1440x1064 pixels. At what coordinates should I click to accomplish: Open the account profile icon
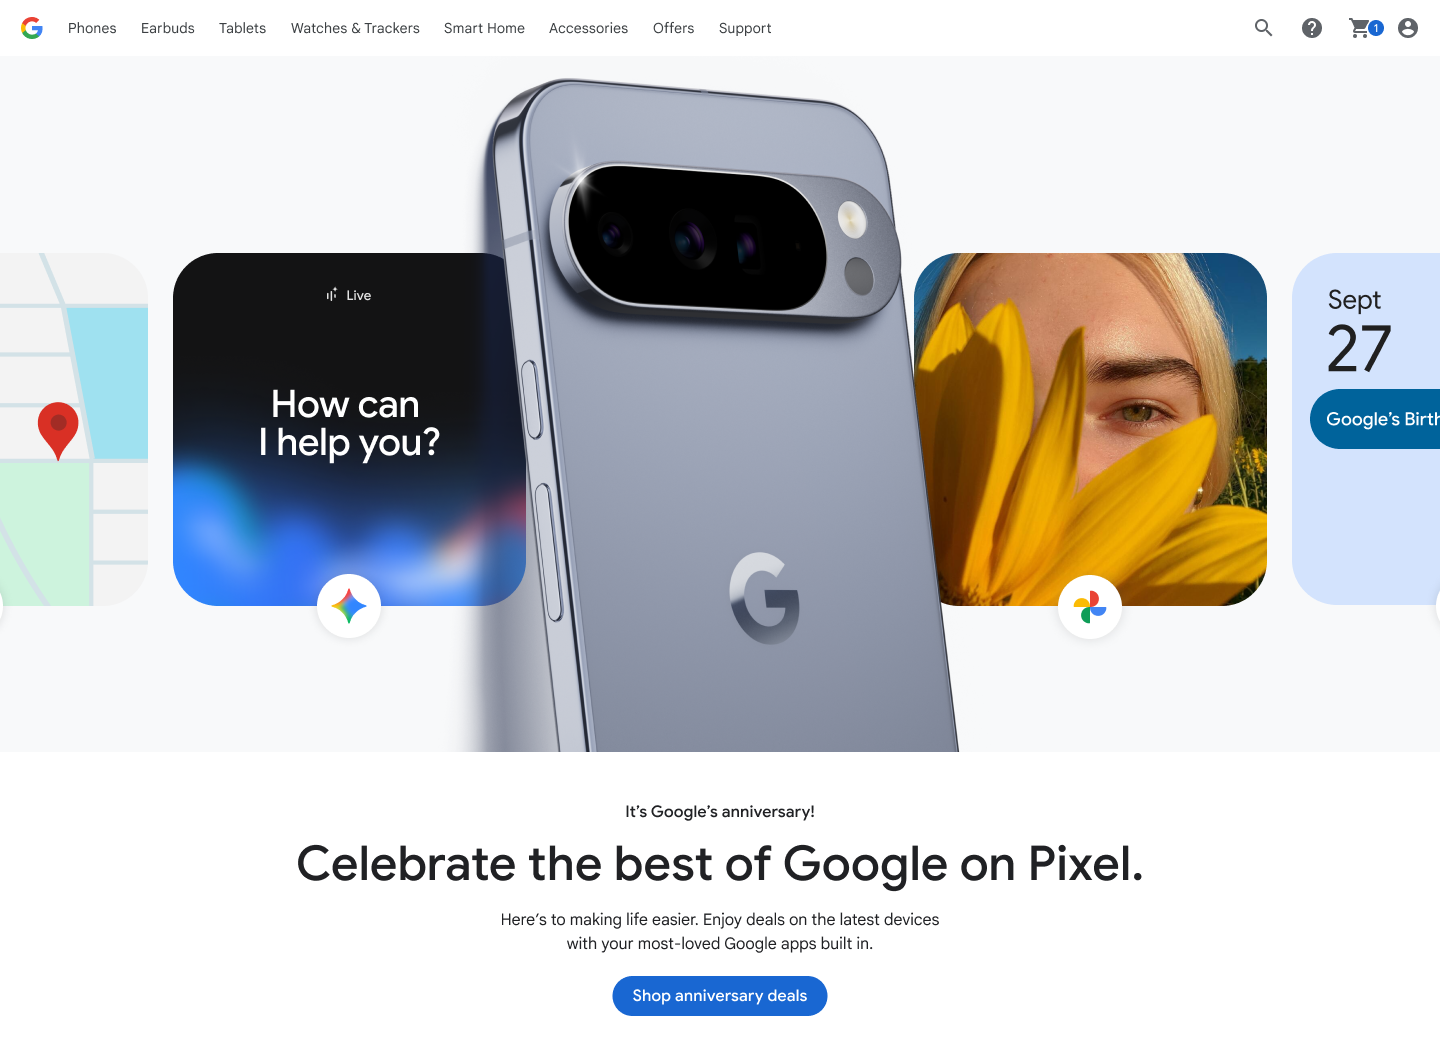click(1408, 28)
